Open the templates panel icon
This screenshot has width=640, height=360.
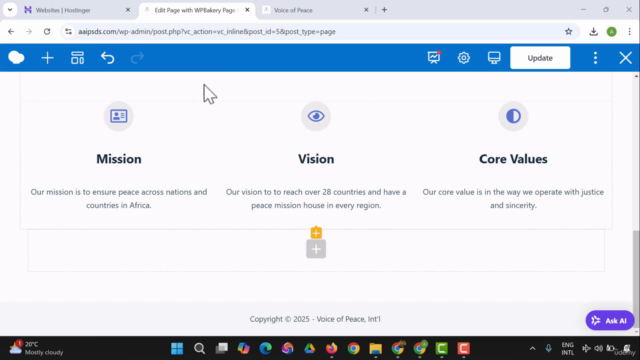(78, 58)
